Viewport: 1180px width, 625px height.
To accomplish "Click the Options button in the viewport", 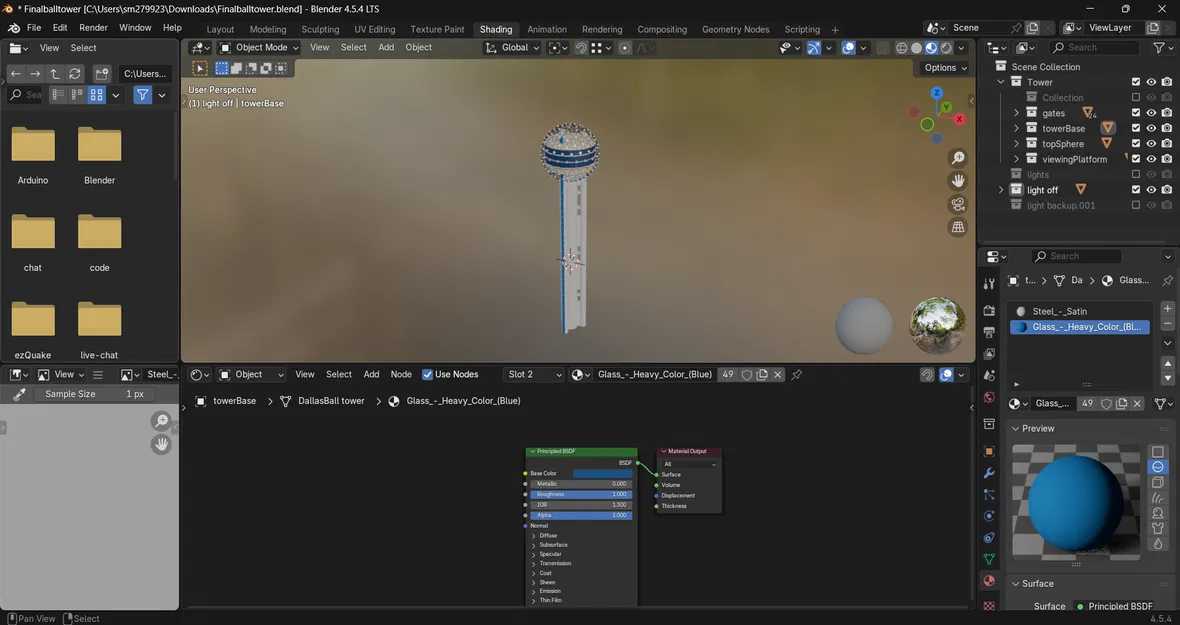I will tap(944, 68).
